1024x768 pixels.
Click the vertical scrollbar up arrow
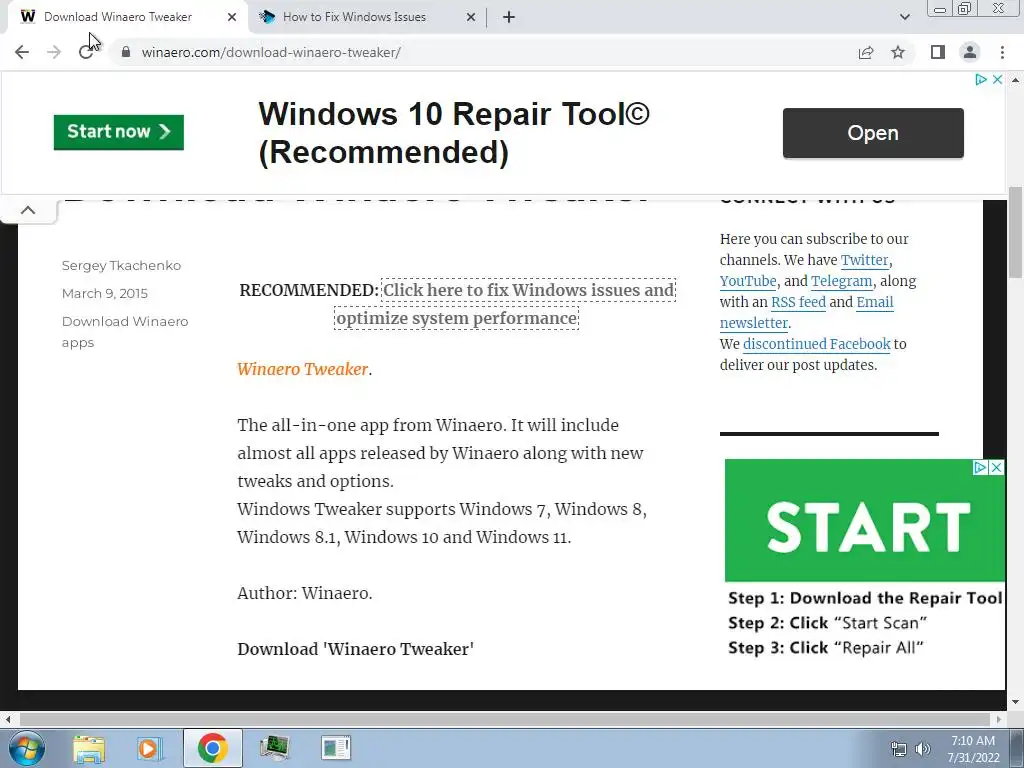pyautogui.click(x=1015, y=80)
